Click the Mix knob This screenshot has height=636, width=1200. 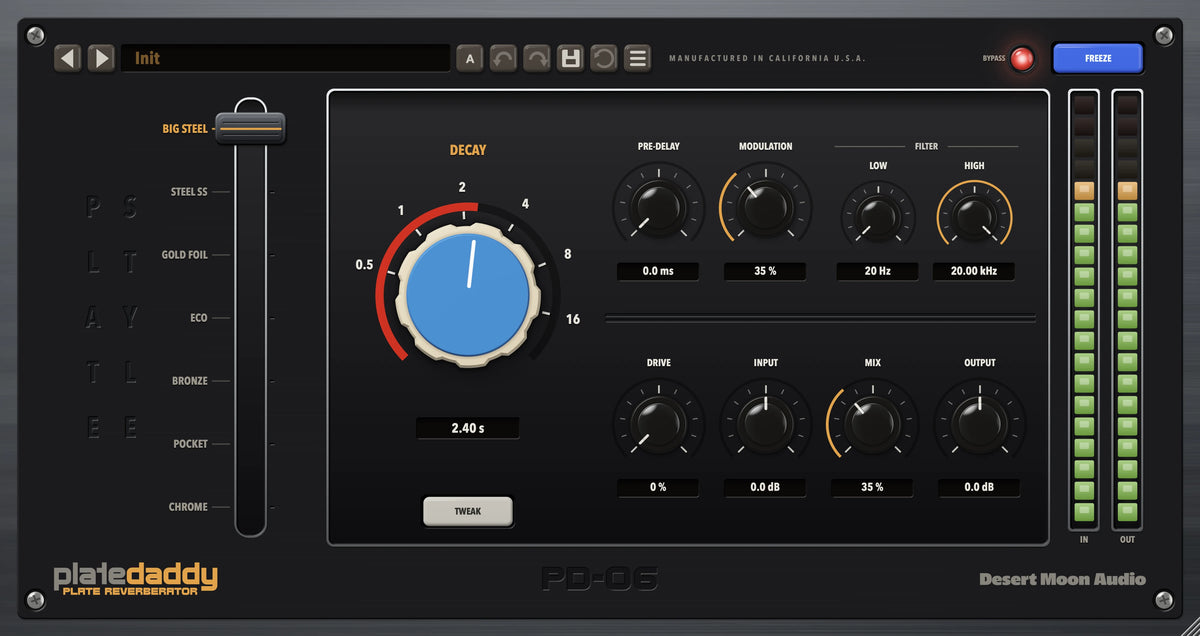pos(872,424)
